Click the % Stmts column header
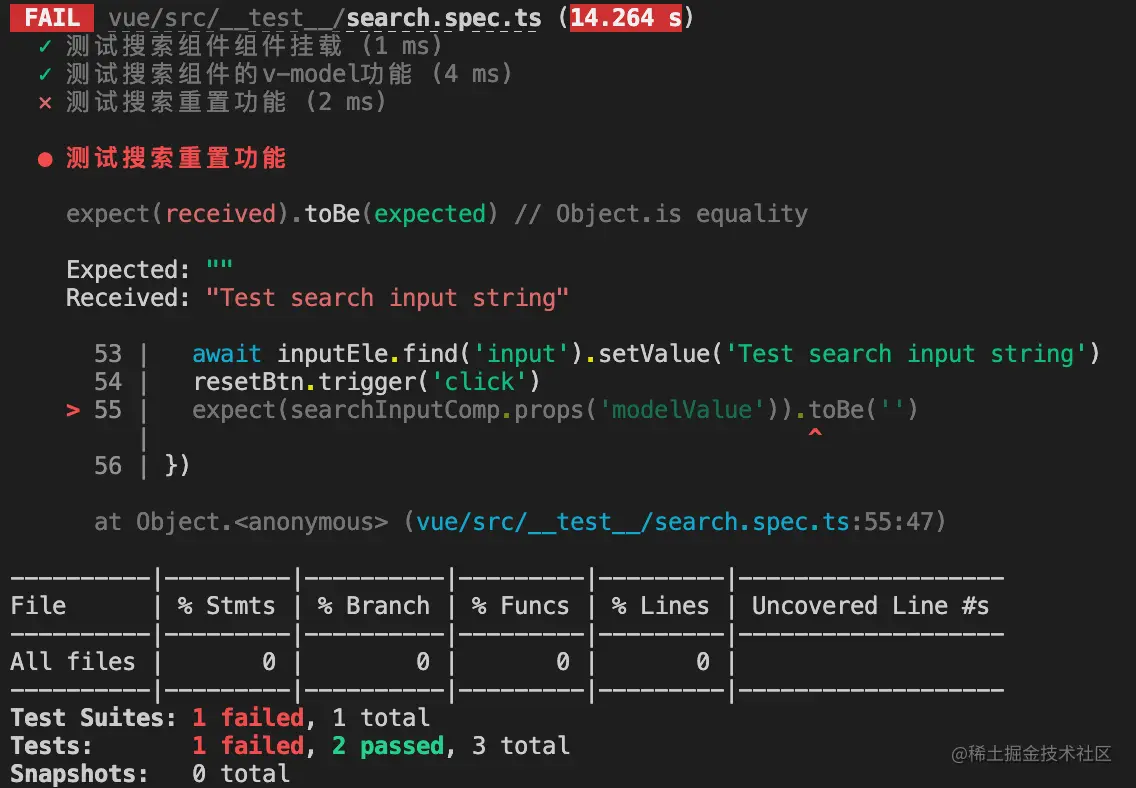1136x788 pixels. tap(227, 605)
